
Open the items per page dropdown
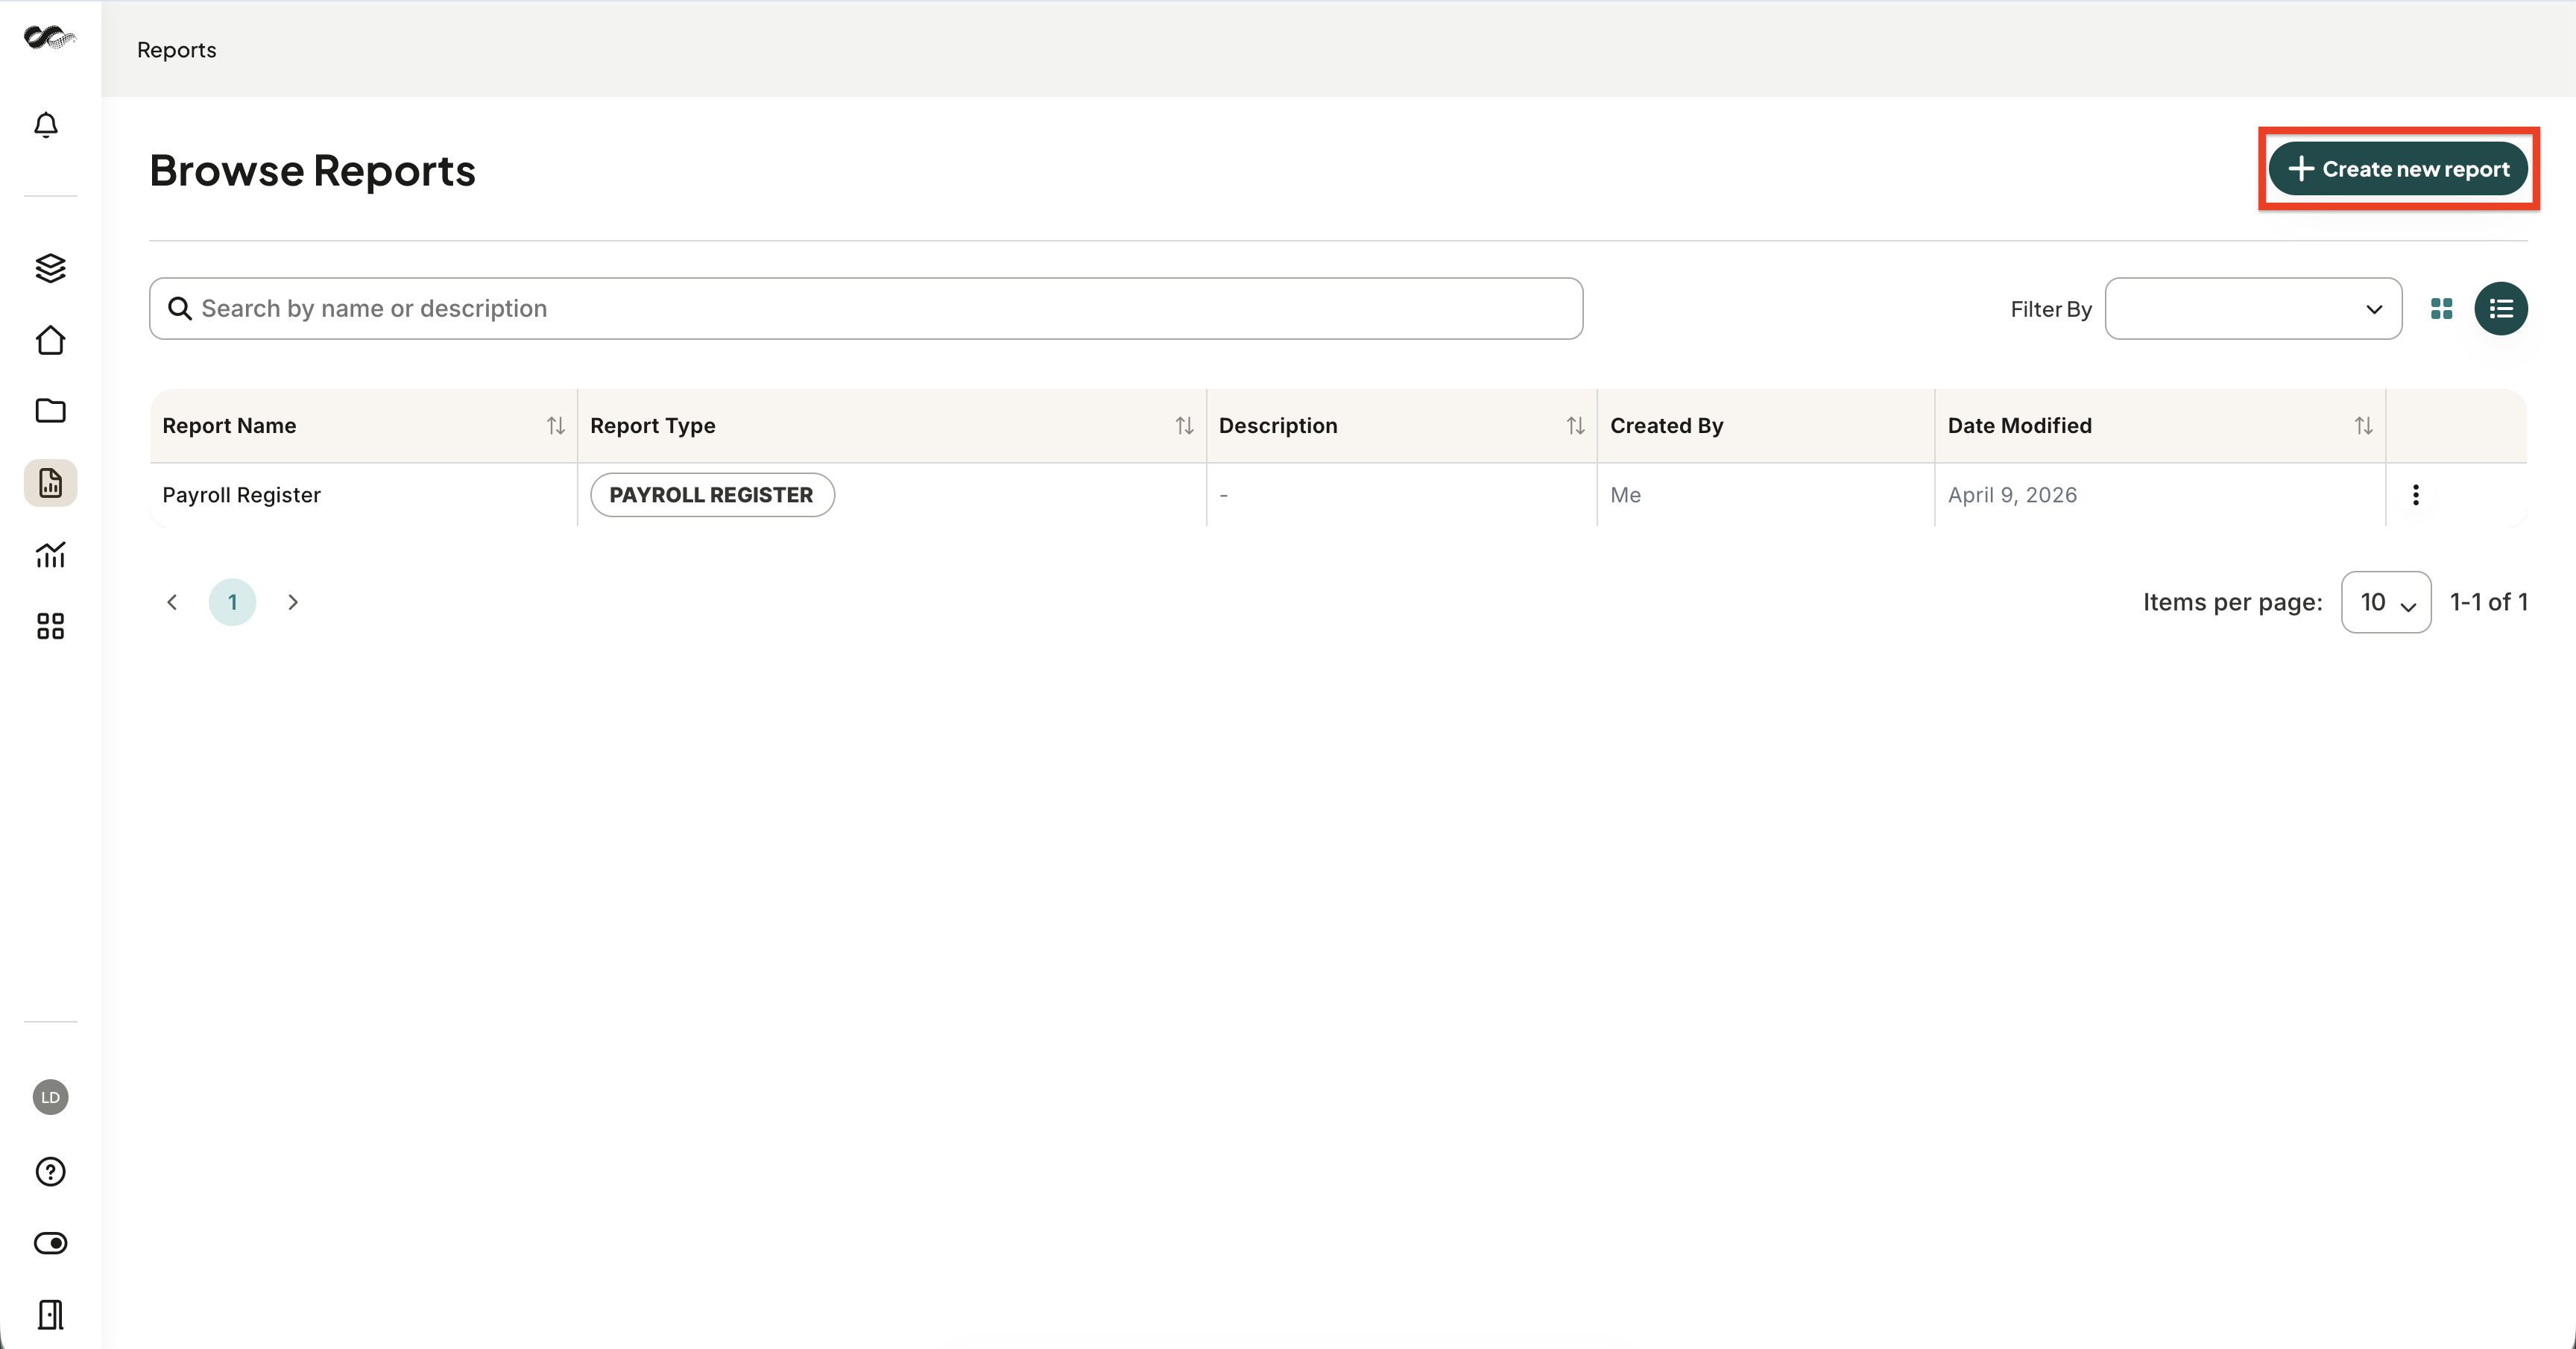click(2386, 602)
